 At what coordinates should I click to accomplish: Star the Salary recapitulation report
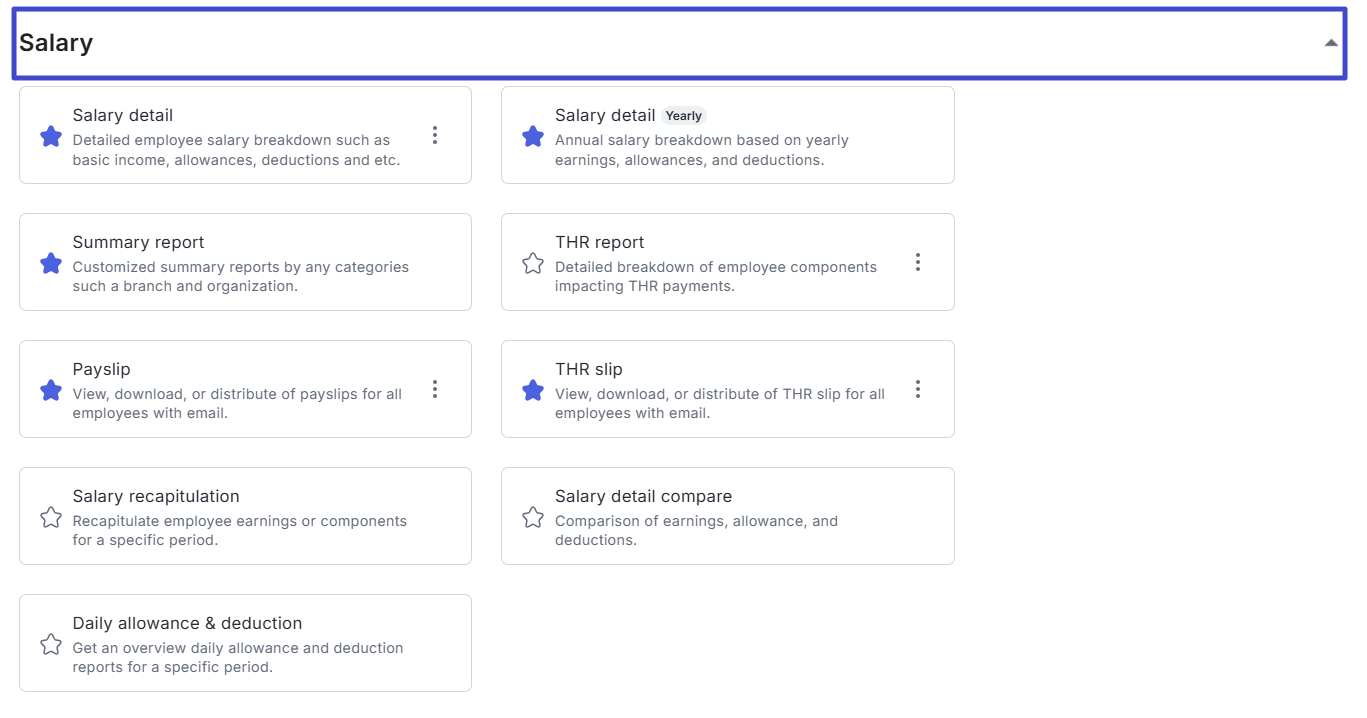click(x=51, y=517)
